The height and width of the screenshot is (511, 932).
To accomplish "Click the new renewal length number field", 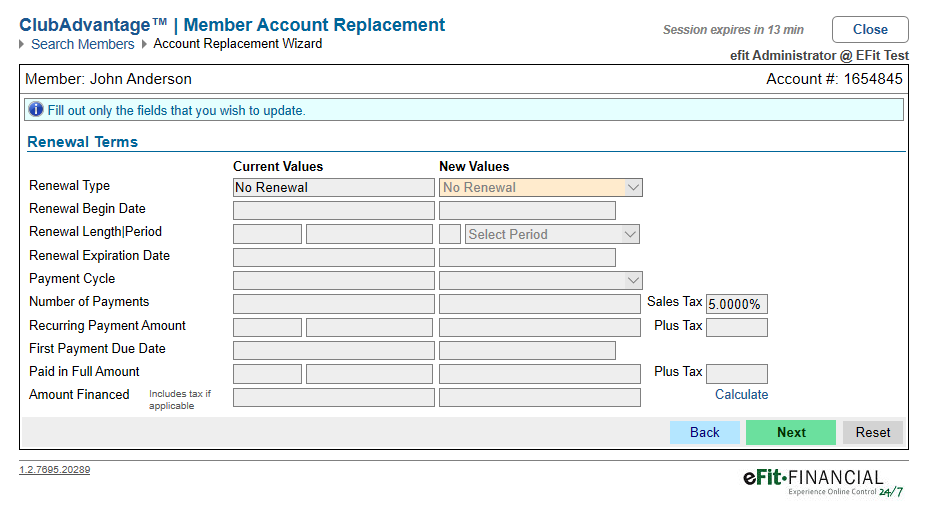I will click(x=450, y=234).
